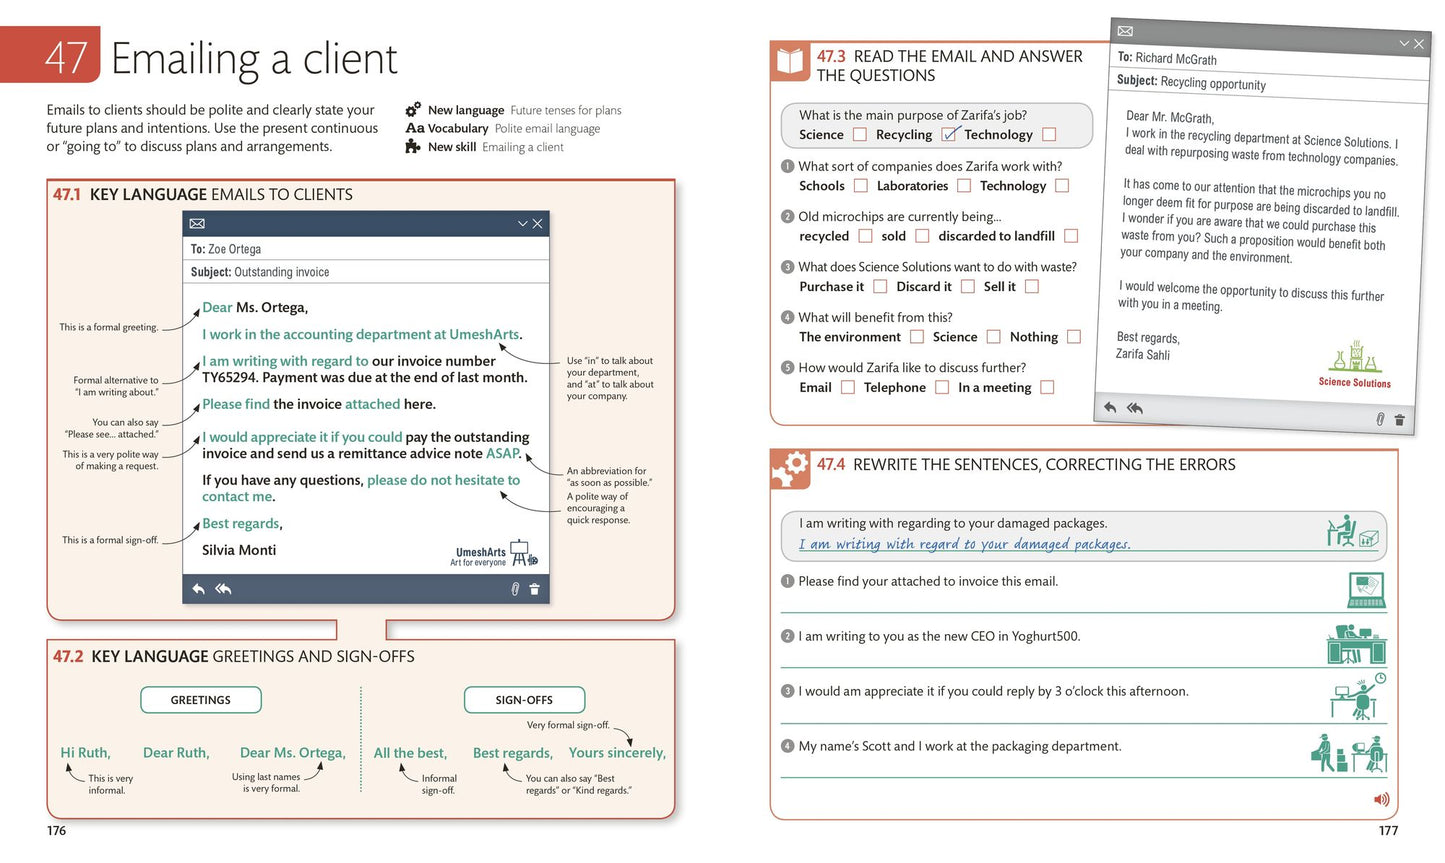The height and width of the screenshot is (863, 1445).
Task: Tick the 'Sell it' checkbox
Action: coord(1032,286)
